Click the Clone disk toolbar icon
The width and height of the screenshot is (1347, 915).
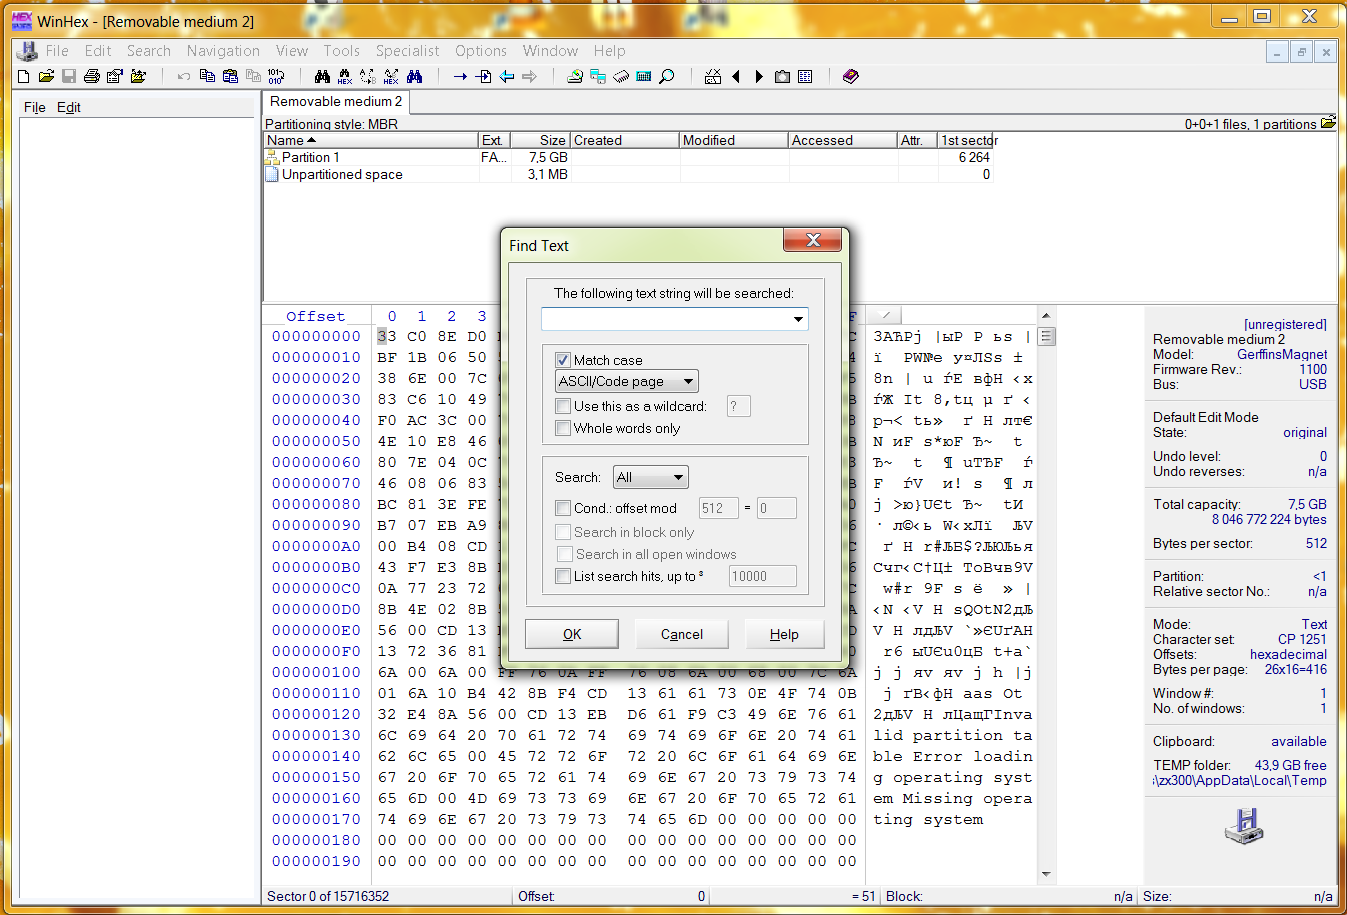coord(598,76)
